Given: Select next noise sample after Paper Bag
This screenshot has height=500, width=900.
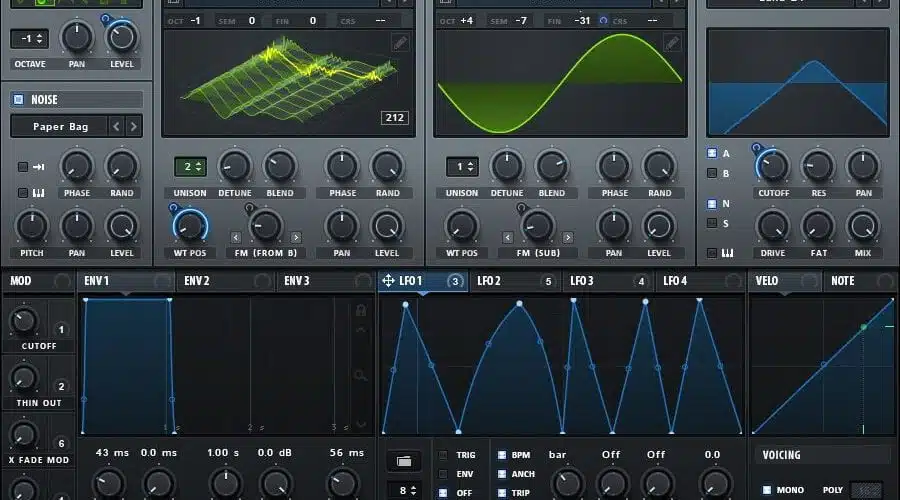Looking at the screenshot, I should point(134,126).
